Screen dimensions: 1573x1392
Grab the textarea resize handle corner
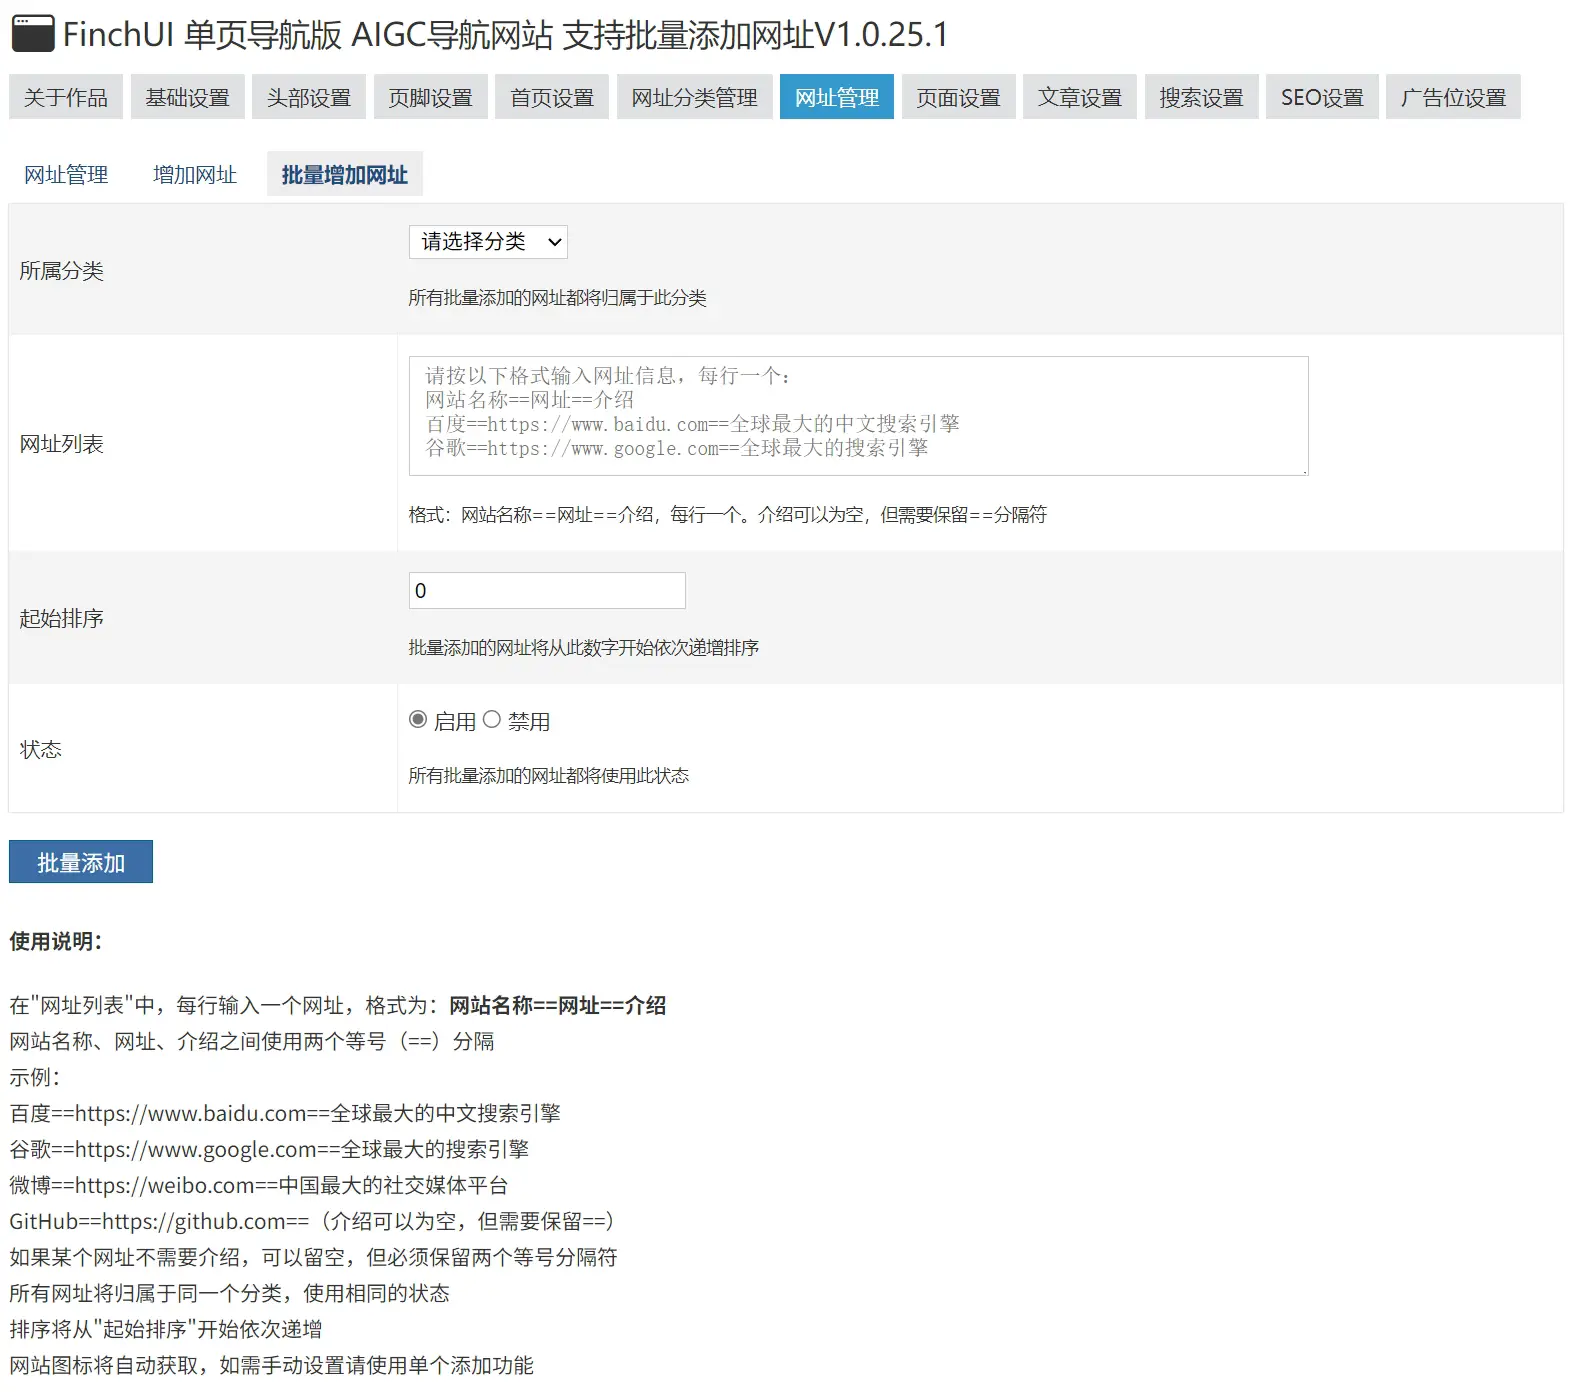[1303, 470]
